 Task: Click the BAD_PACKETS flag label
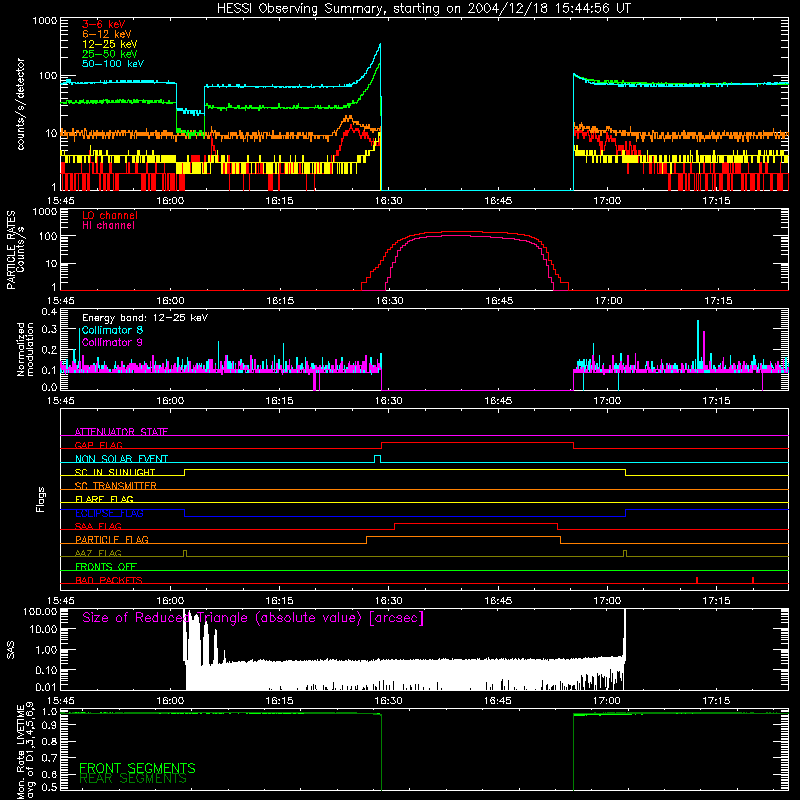coord(109,580)
